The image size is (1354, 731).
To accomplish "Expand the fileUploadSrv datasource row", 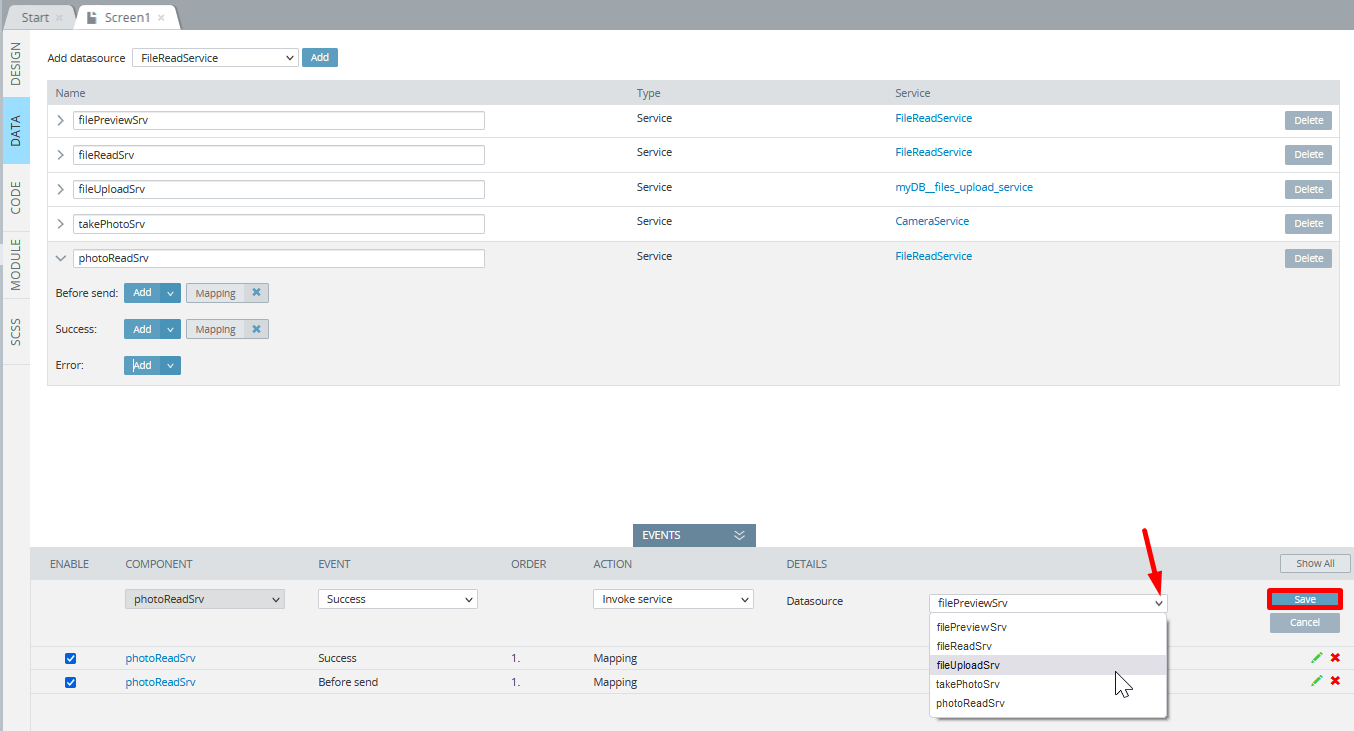I will tap(60, 189).
